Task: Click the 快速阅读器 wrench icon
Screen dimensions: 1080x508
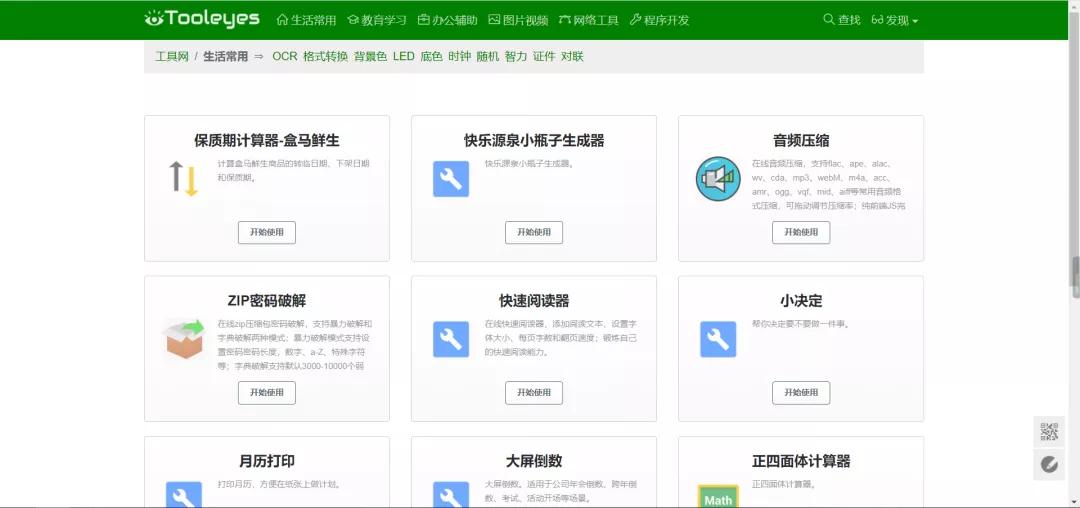Action: pyautogui.click(x=451, y=339)
